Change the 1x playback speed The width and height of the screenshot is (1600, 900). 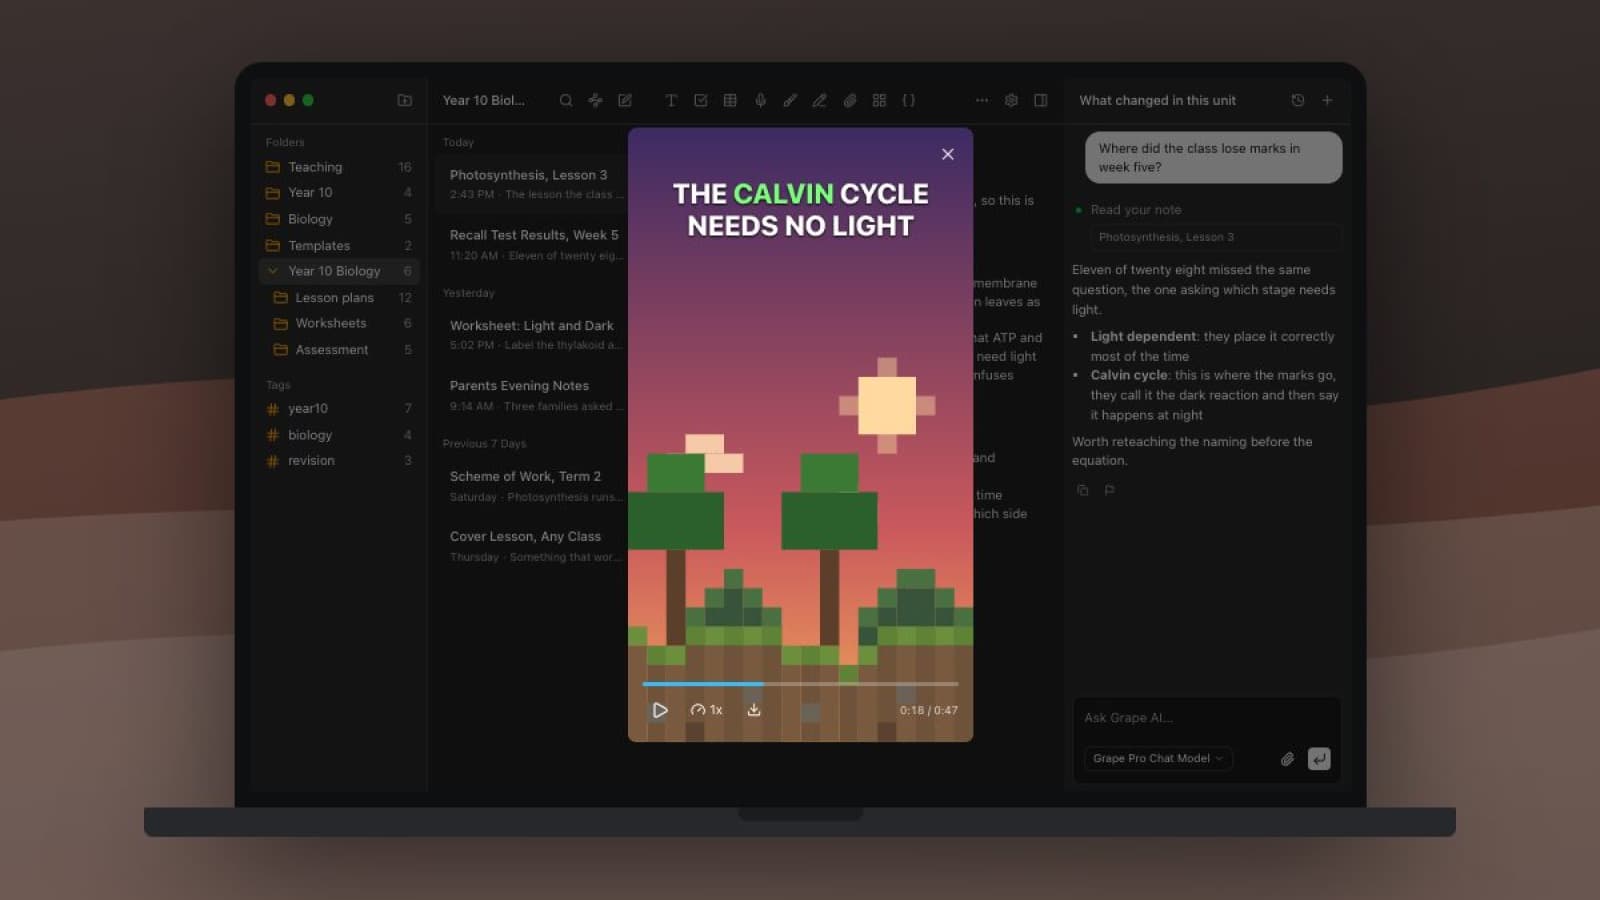coord(706,710)
